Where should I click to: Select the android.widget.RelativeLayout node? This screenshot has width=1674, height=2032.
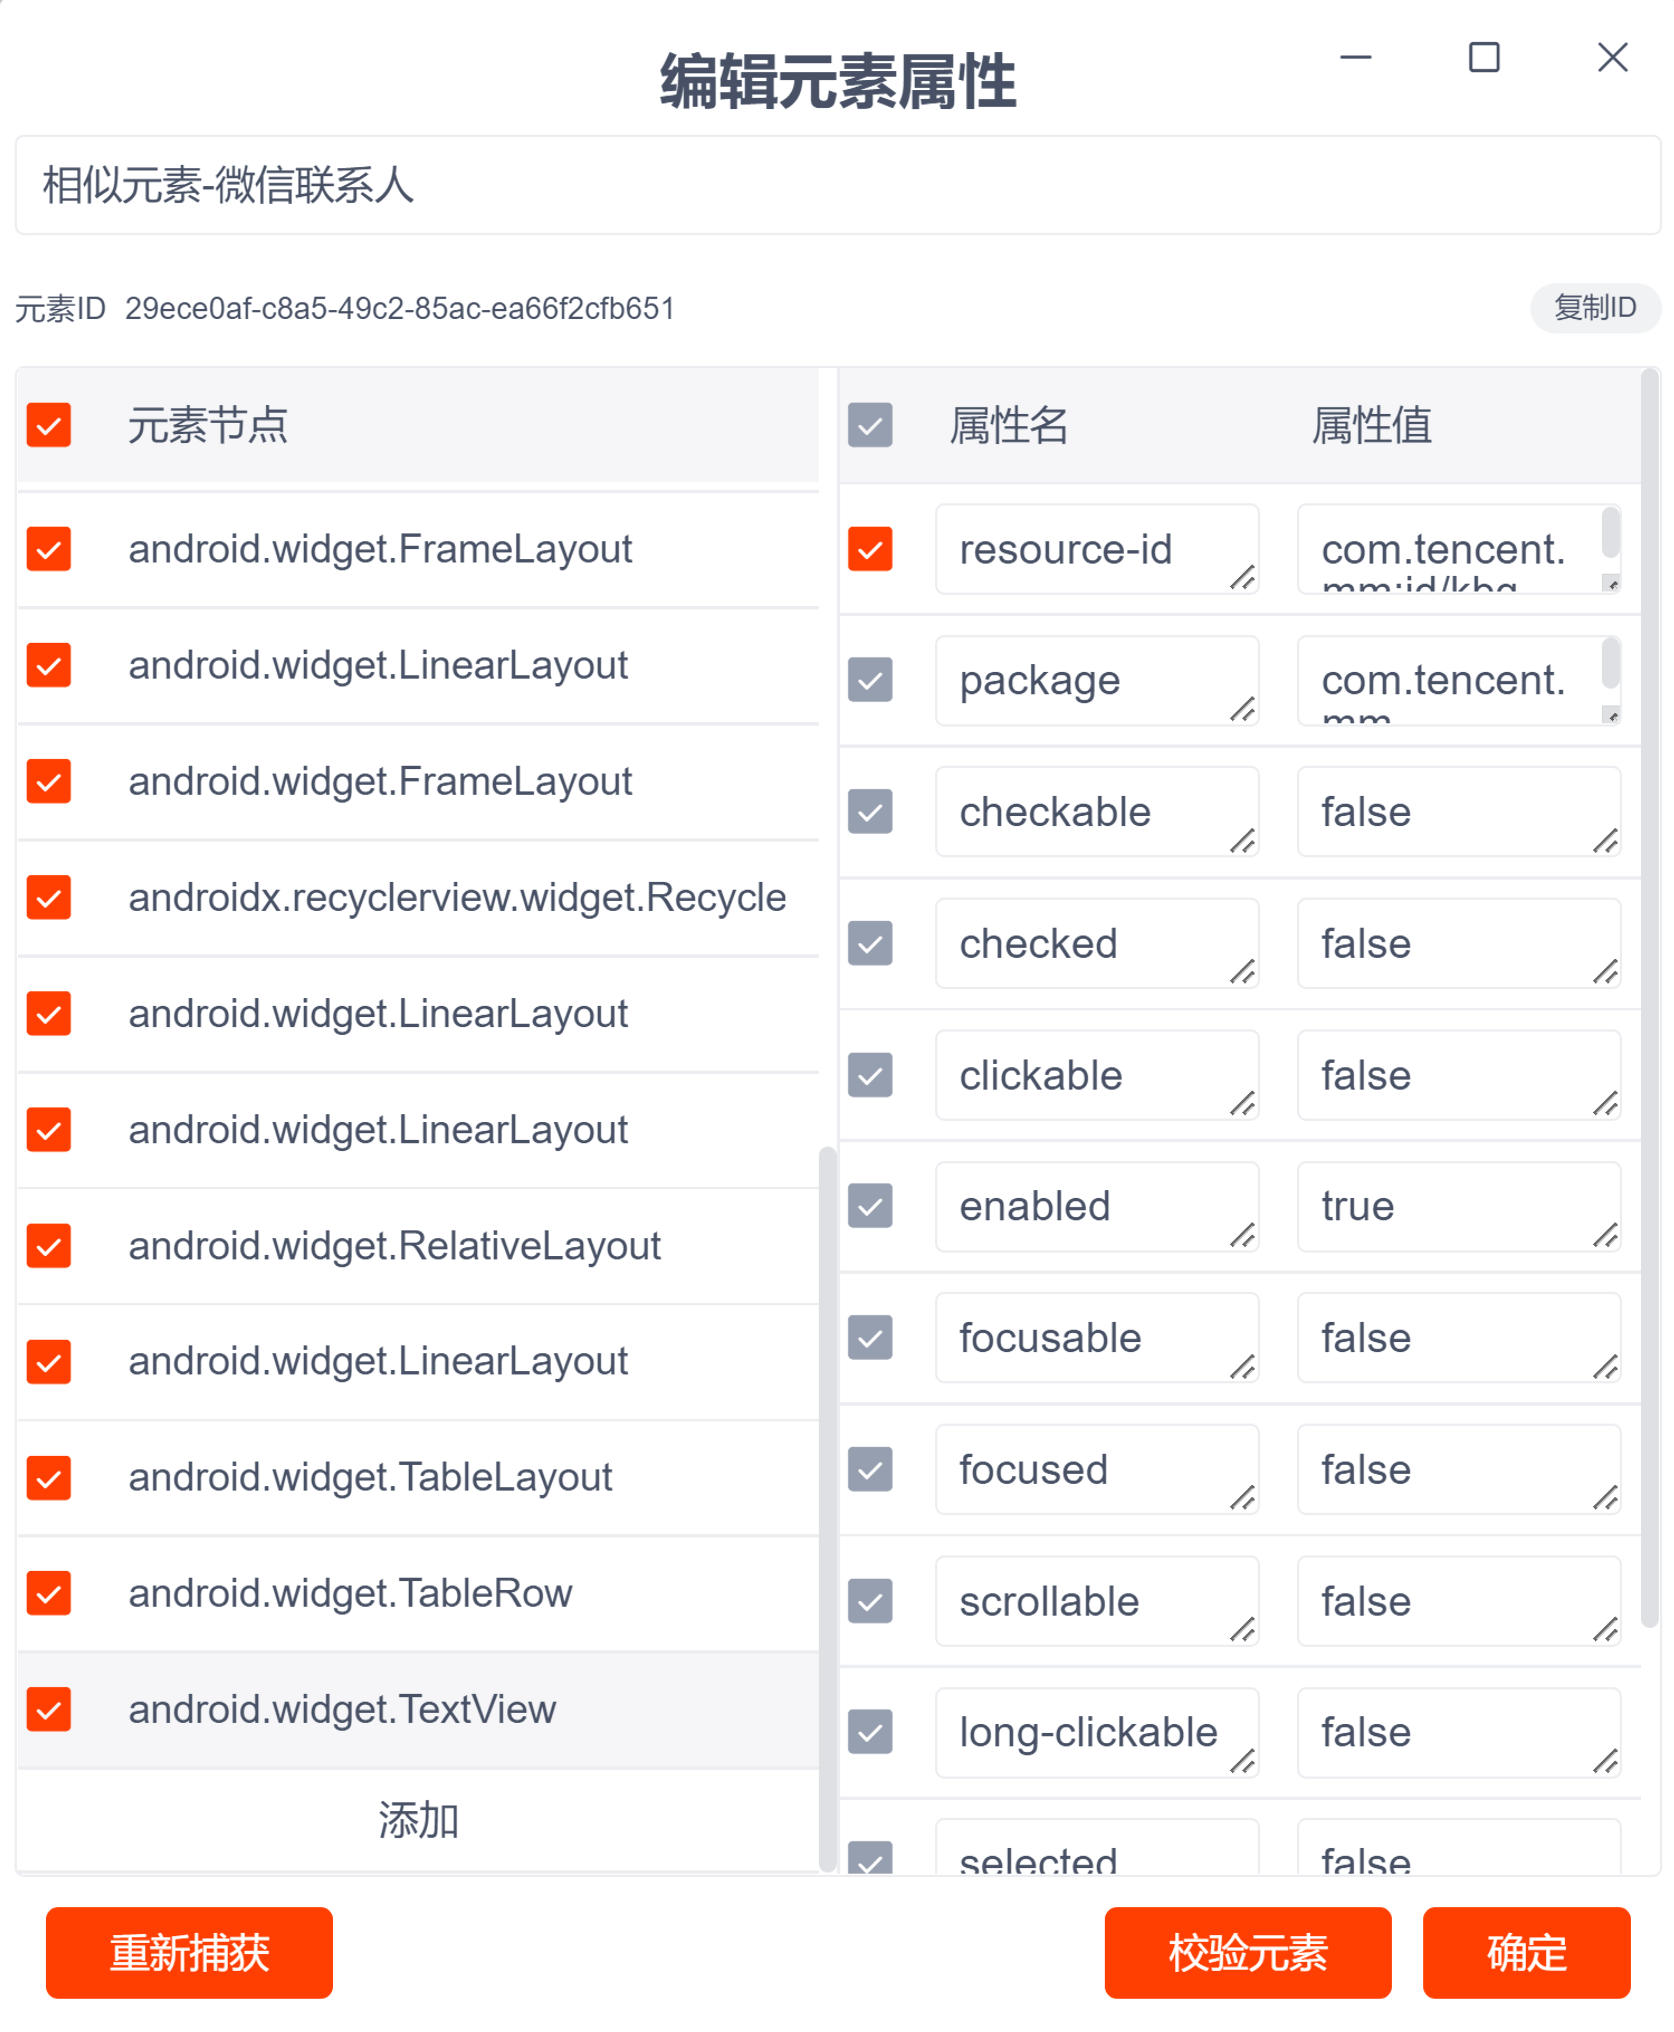[x=394, y=1246]
